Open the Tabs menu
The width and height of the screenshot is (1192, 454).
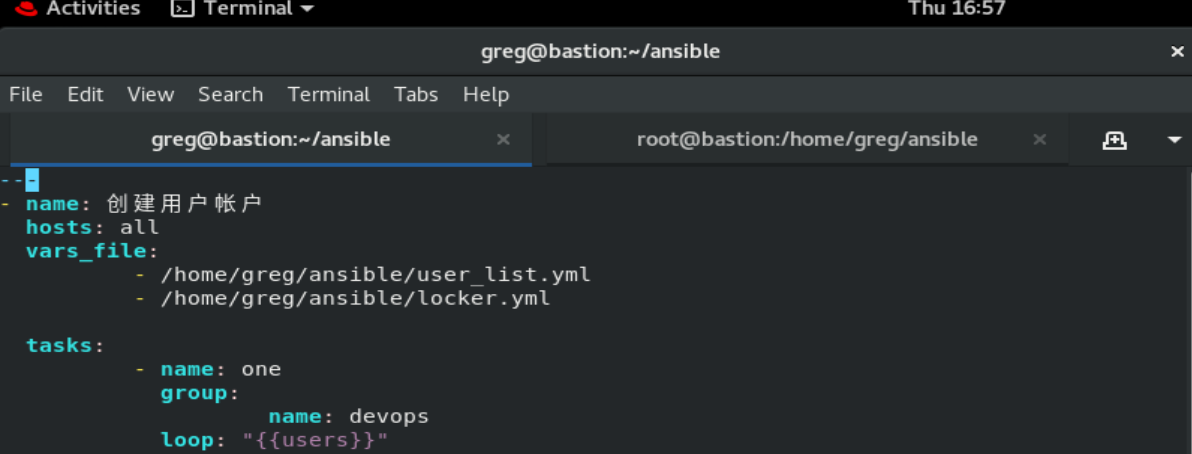(416, 94)
